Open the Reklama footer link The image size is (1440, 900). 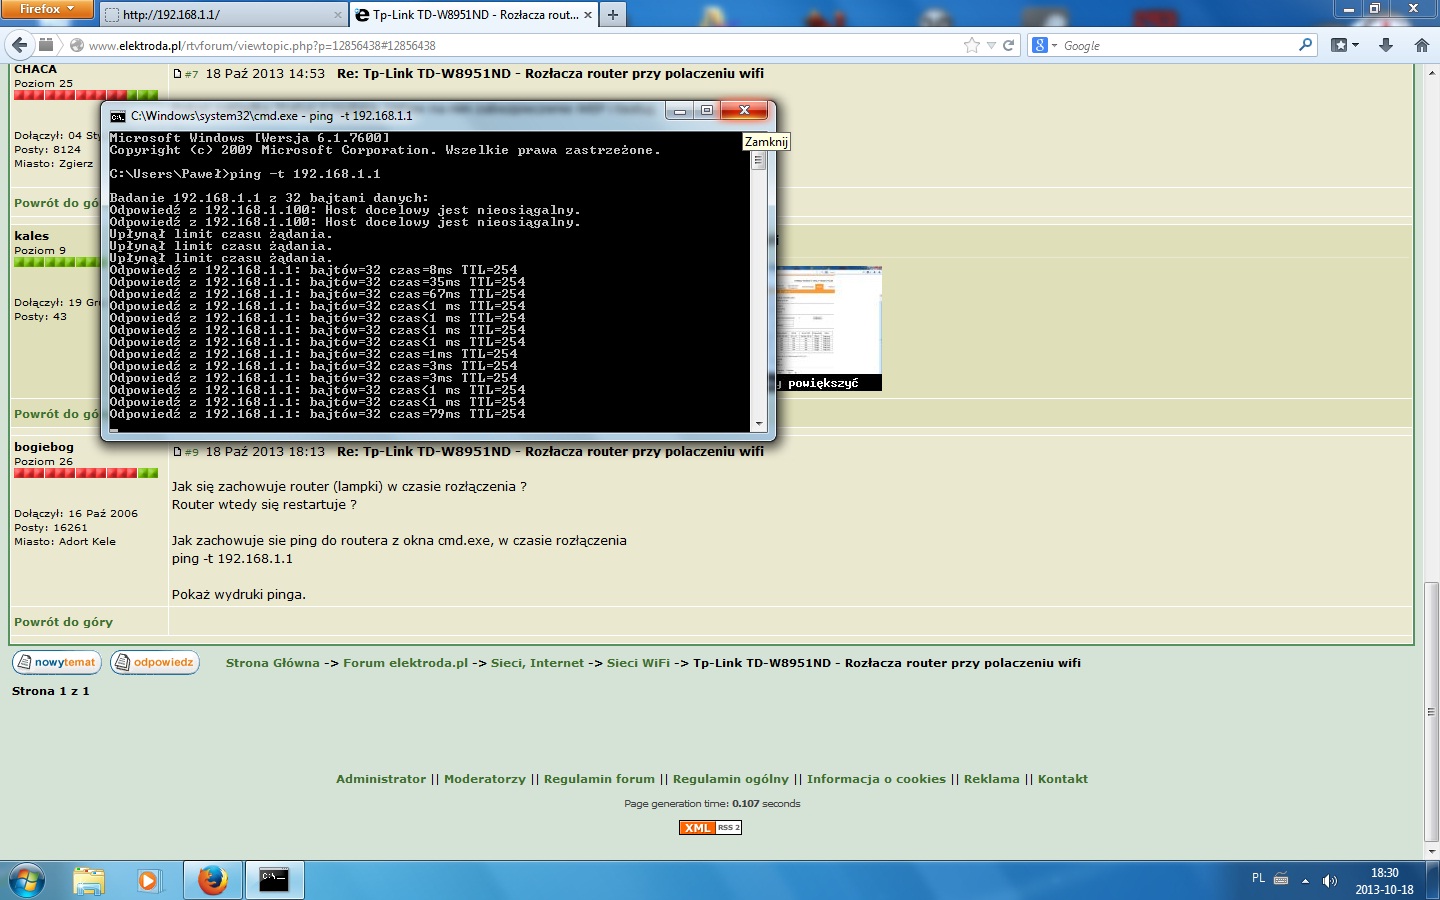coord(992,779)
